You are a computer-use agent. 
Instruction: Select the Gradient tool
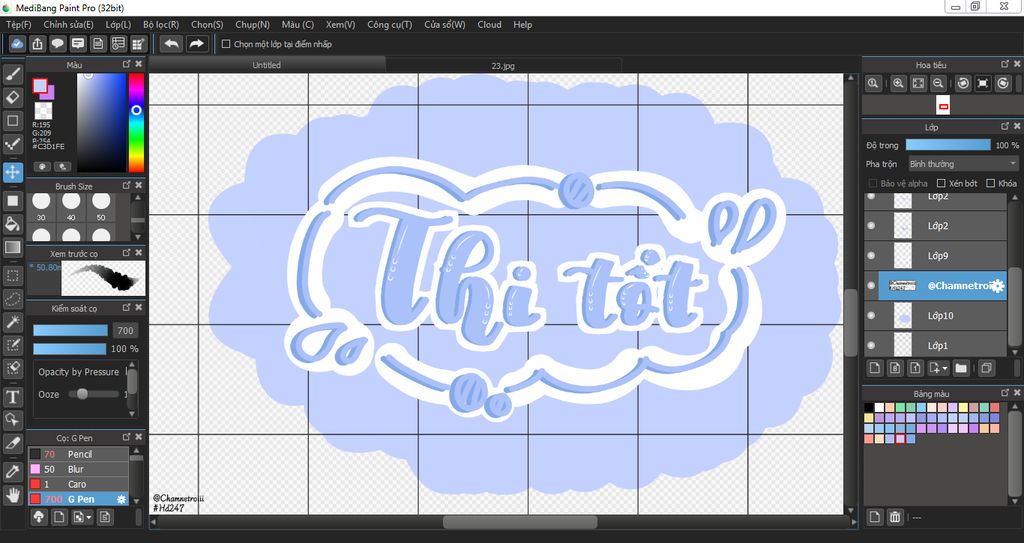pyautogui.click(x=12, y=248)
